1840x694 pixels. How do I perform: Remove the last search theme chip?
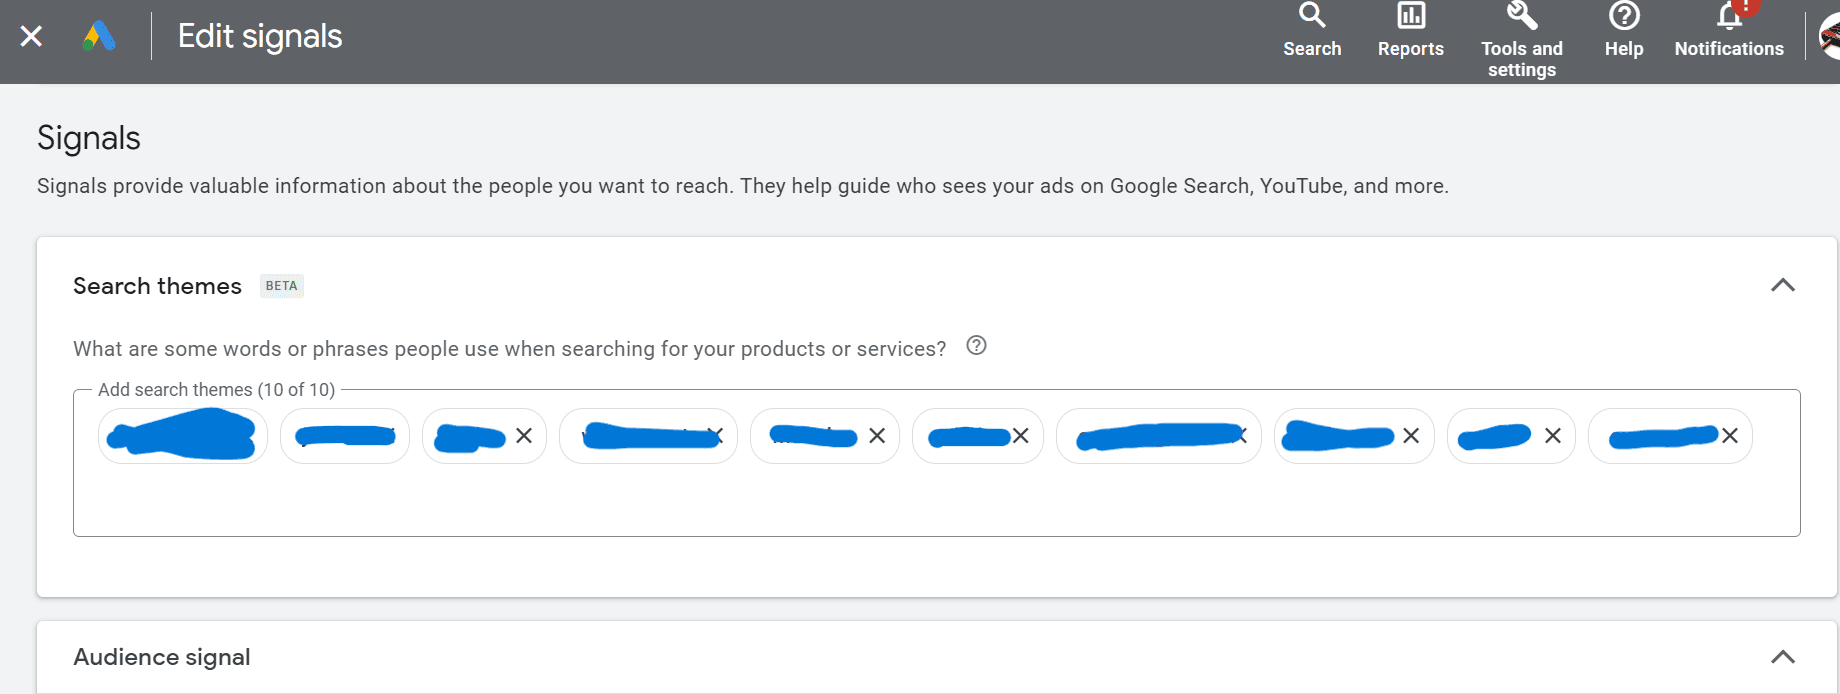pos(1730,436)
